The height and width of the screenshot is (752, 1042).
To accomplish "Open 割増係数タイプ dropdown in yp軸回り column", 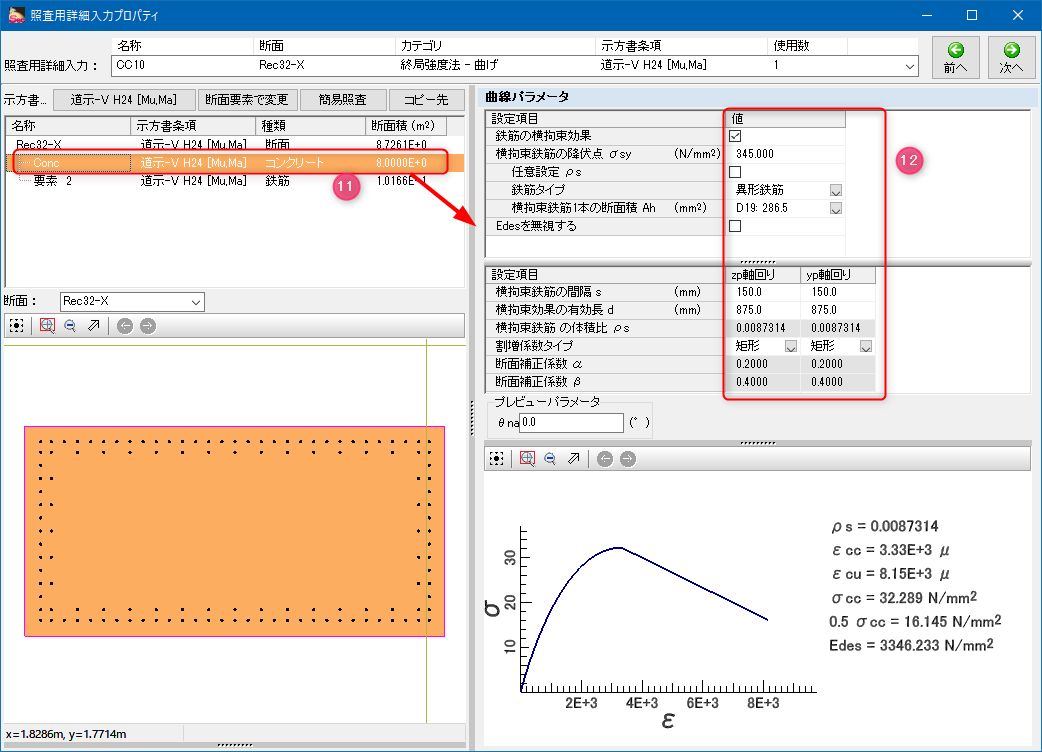I will coord(866,346).
